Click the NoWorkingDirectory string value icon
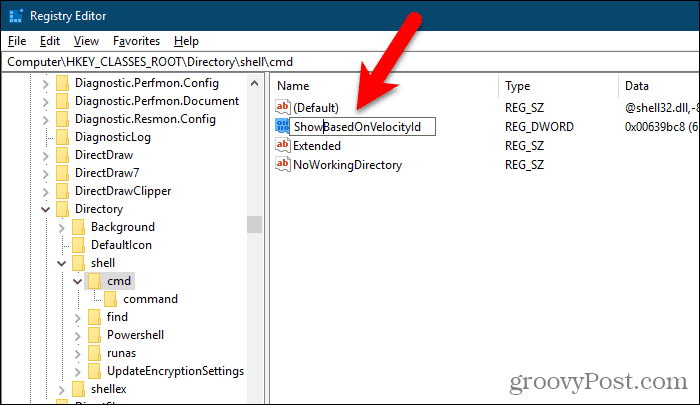The width and height of the screenshot is (700, 405). click(x=283, y=164)
